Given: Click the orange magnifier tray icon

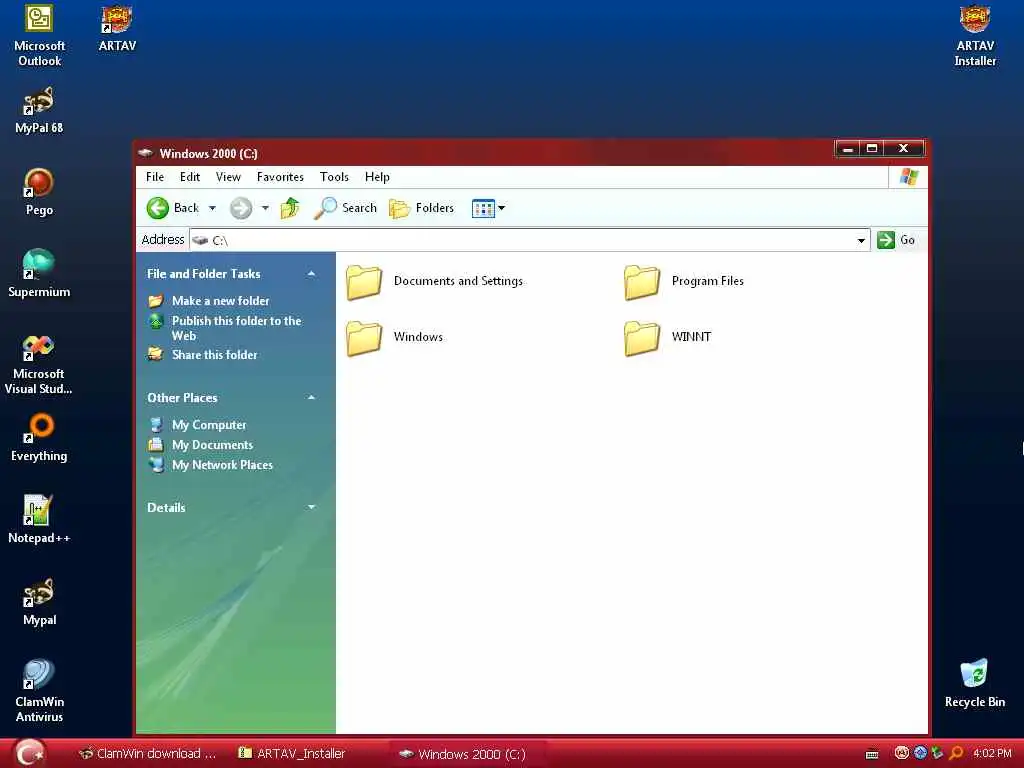Looking at the screenshot, I should [x=956, y=753].
